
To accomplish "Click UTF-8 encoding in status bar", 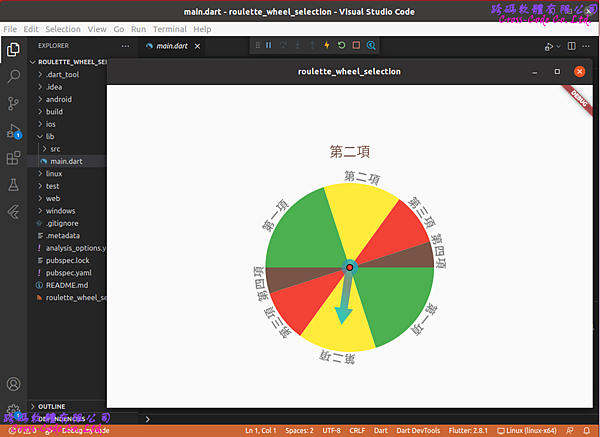I will (331, 431).
